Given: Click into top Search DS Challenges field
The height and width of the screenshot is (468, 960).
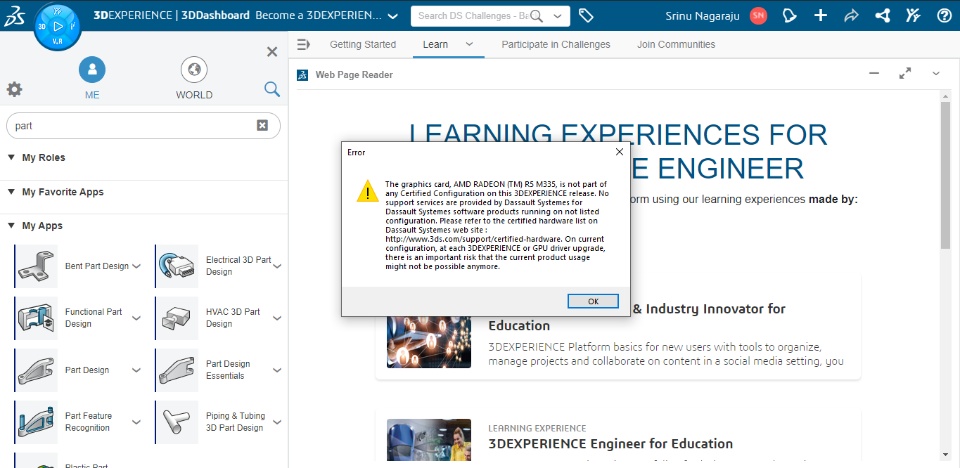Looking at the screenshot, I should pyautogui.click(x=473, y=16).
